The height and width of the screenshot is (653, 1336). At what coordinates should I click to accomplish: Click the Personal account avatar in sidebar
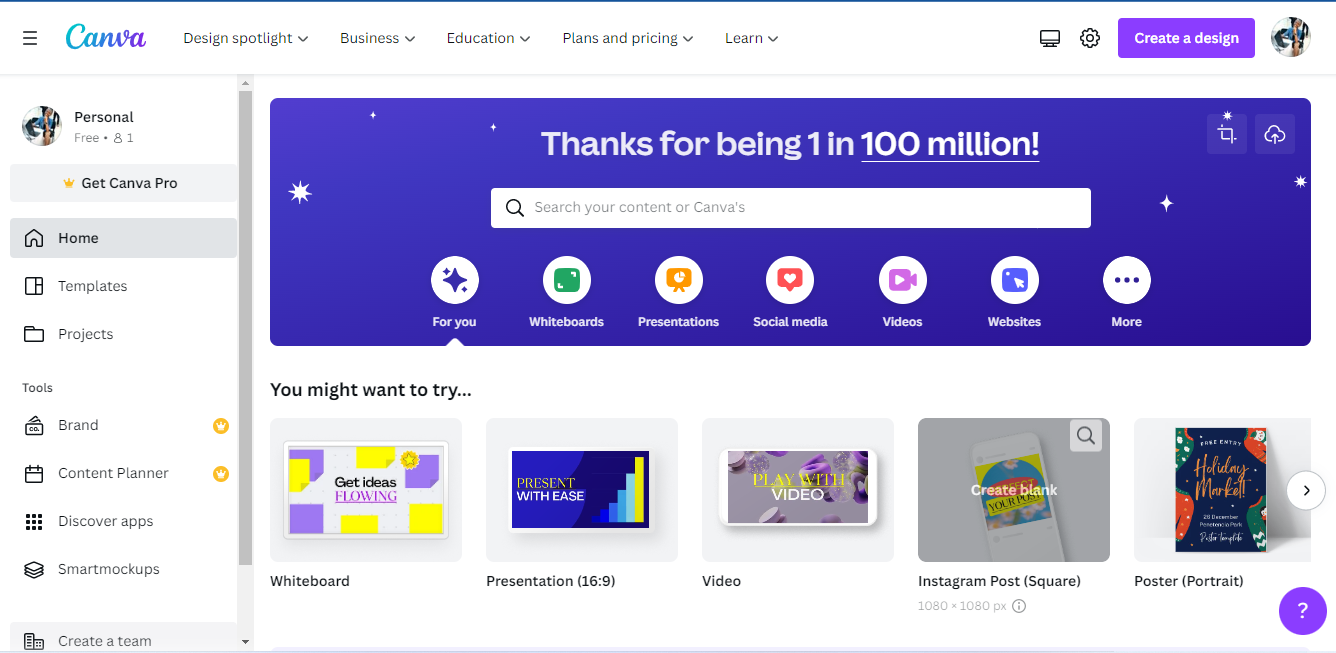point(42,126)
